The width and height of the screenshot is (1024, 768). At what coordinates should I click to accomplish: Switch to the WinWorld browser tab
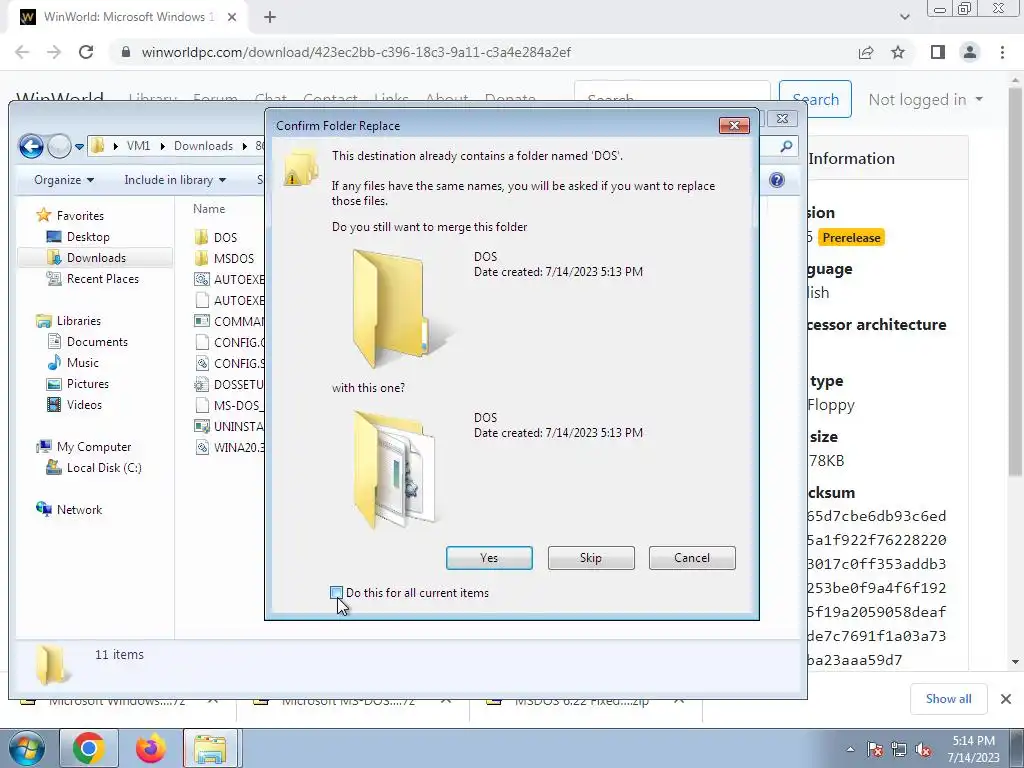129,17
